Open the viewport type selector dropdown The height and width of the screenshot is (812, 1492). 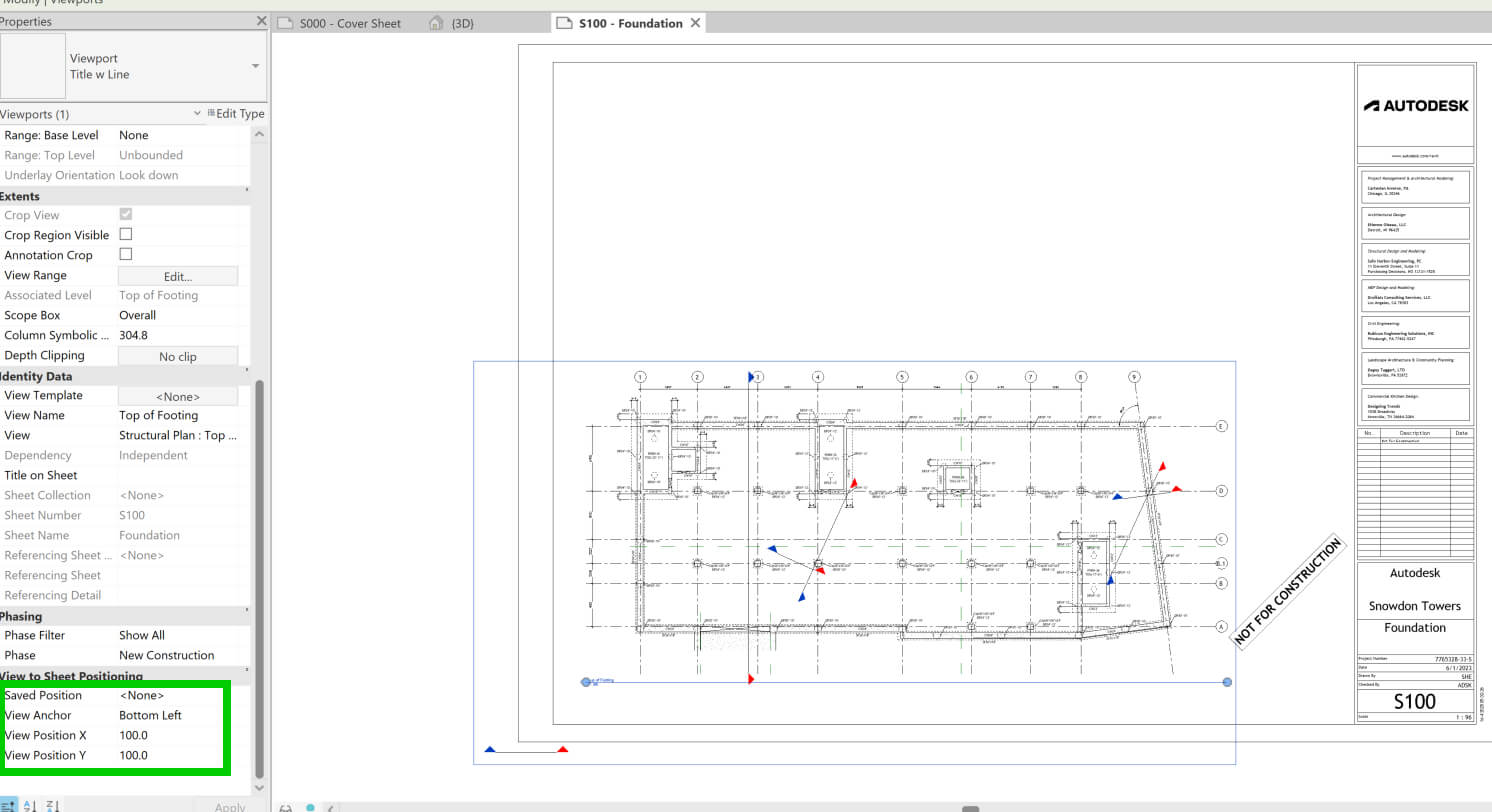[255, 67]
